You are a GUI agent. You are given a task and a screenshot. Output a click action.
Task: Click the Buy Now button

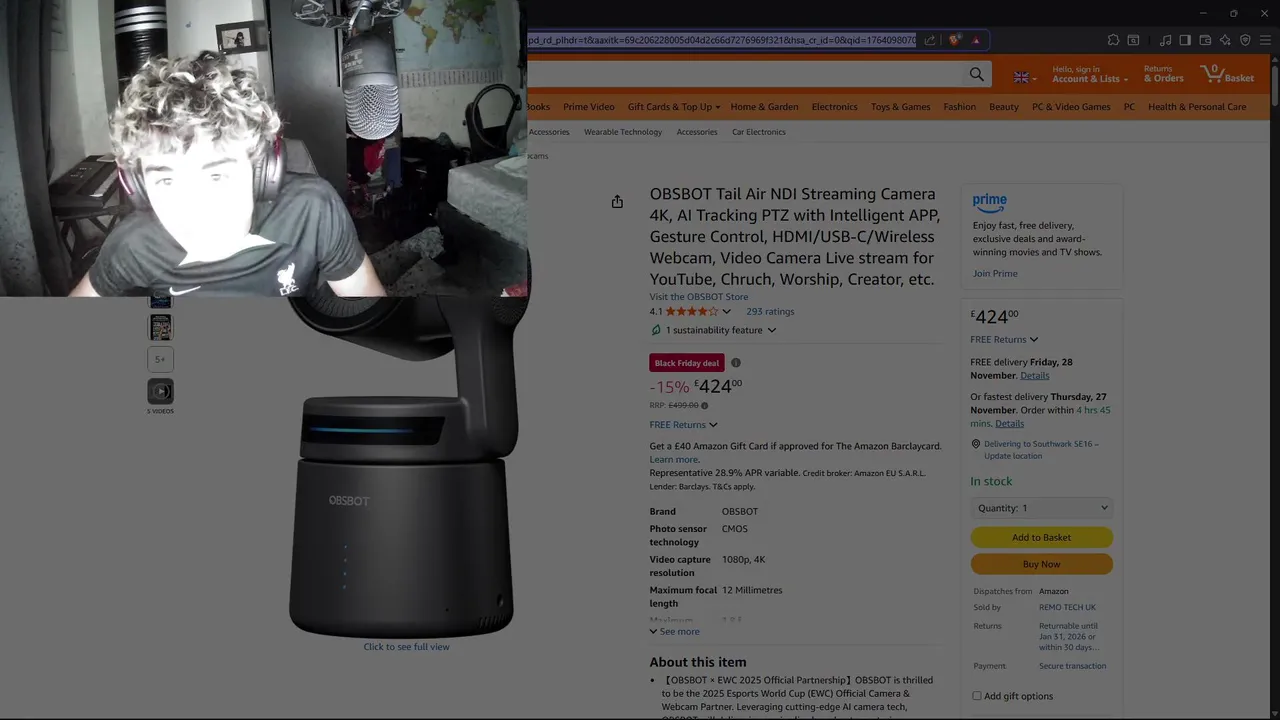click(x=1041, y=564)
